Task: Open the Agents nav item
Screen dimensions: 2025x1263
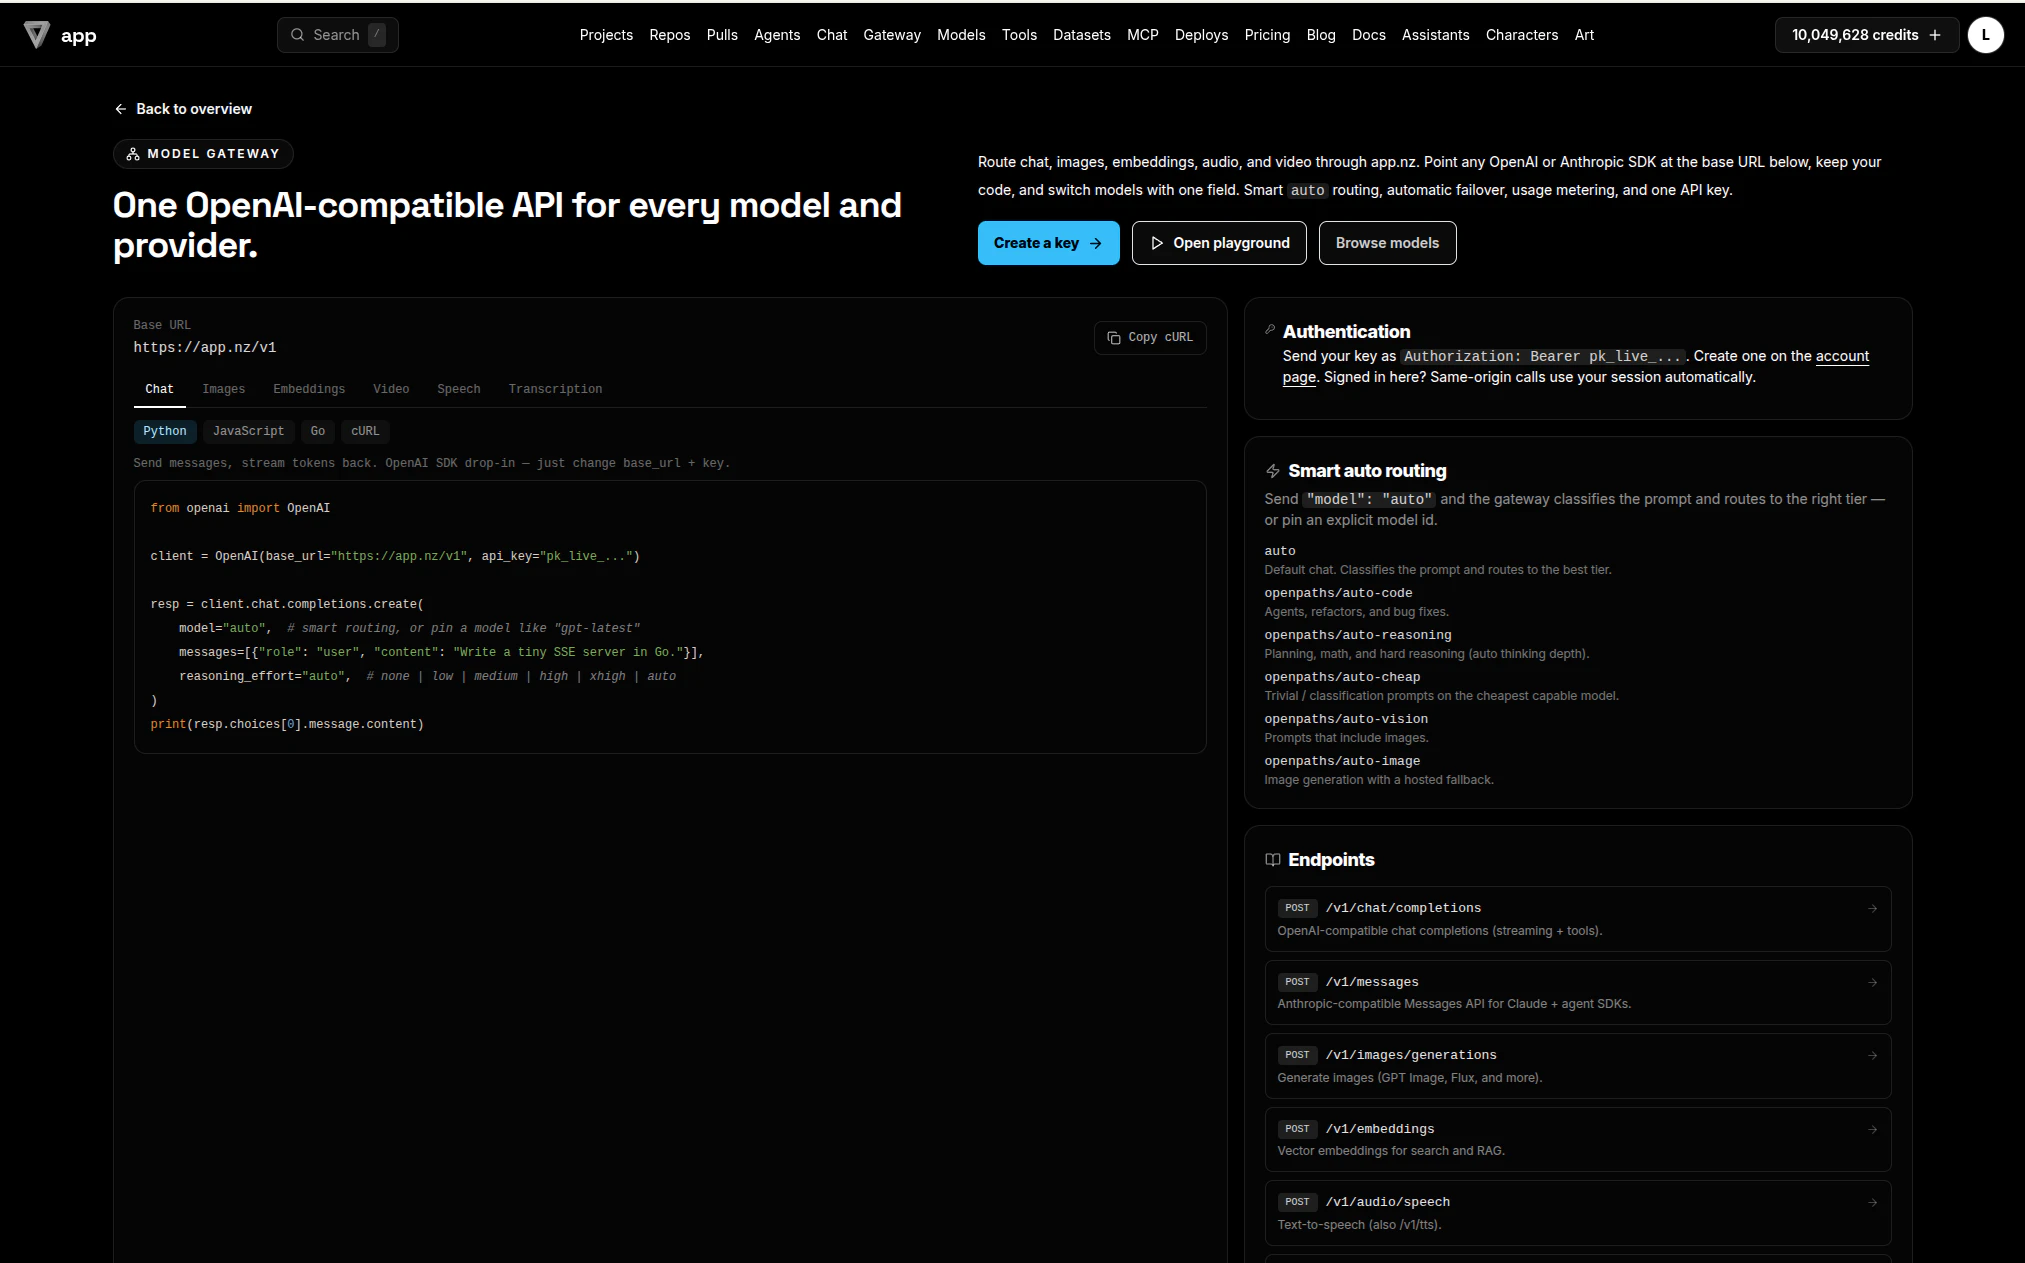Action: (x=777, y=35)
